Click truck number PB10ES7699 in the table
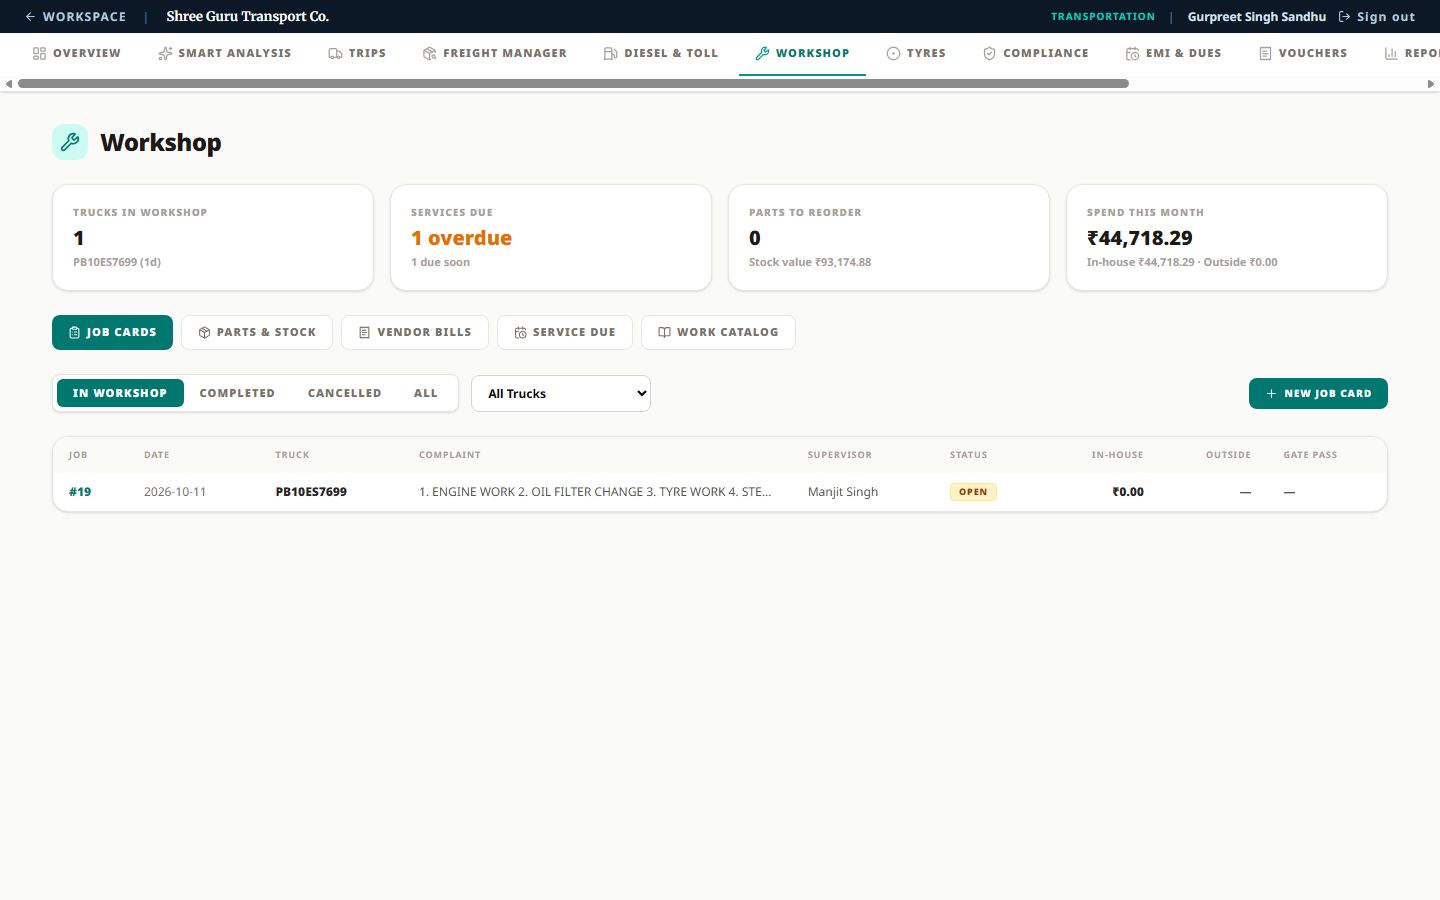1440x900 pixels. point(311,492)
